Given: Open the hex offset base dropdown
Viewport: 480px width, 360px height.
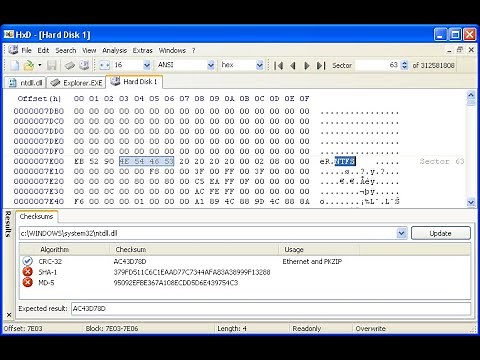Looking at the screenshot, I should [x=259, y=65].
